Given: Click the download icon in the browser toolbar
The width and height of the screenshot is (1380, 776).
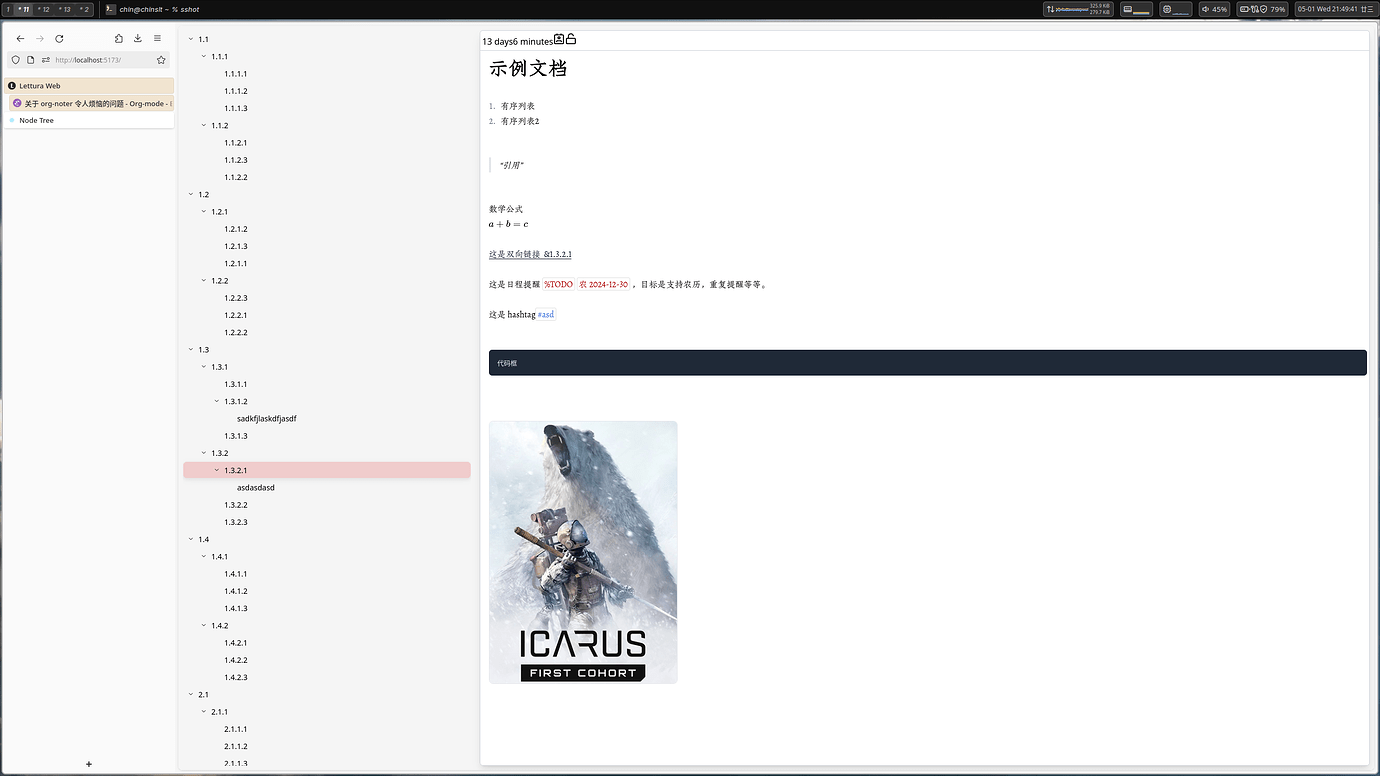Looking at the screenshot, I should point(138,38).
